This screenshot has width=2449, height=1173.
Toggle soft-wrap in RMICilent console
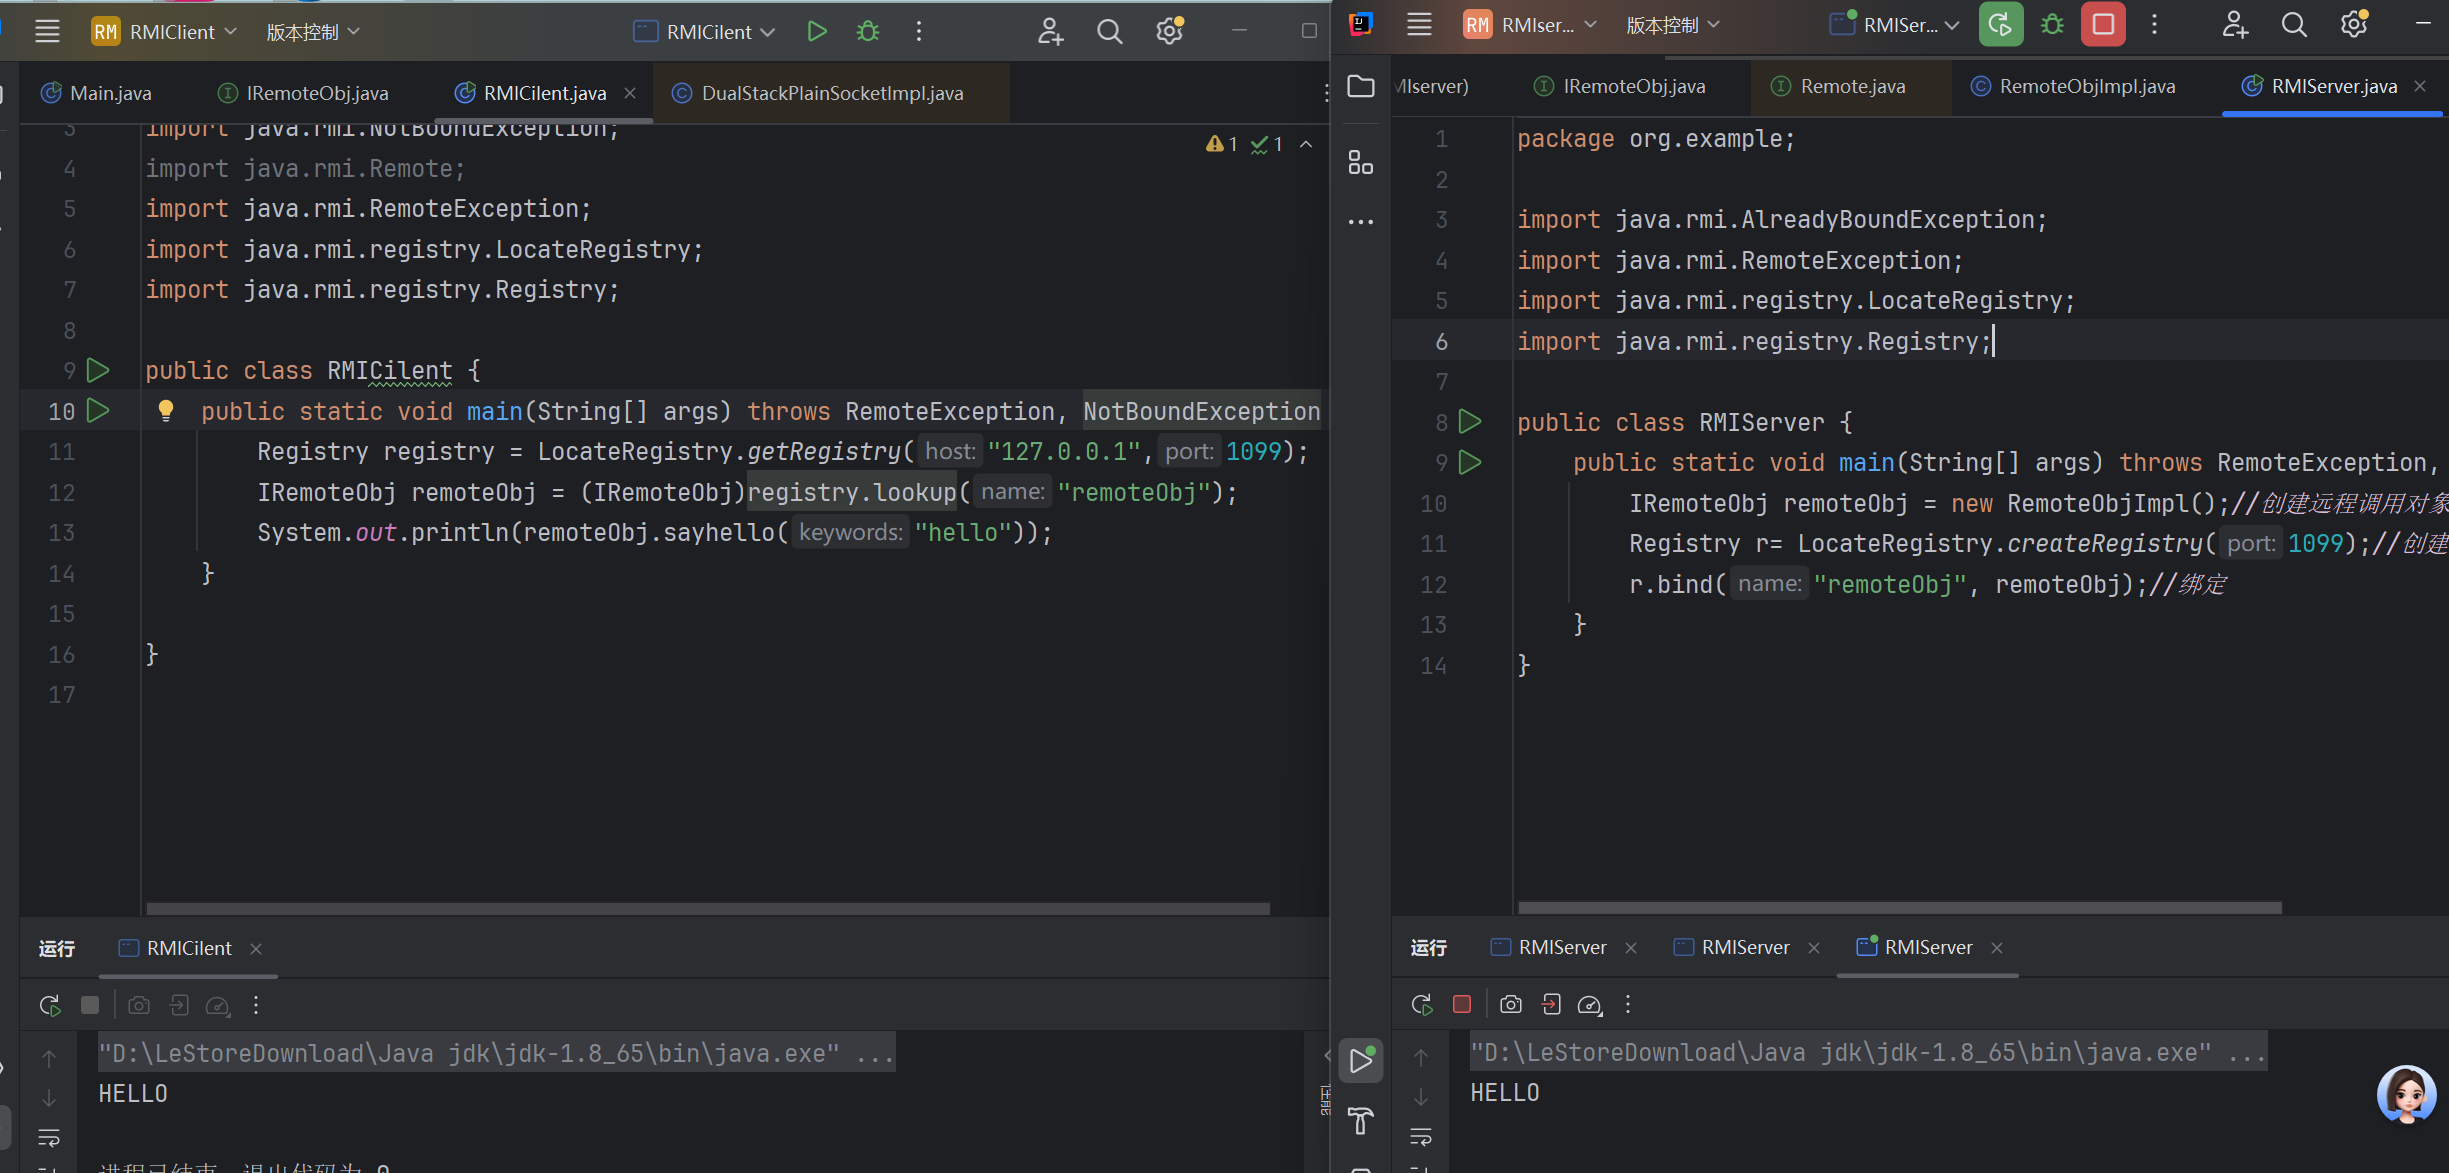point(49,1138)
